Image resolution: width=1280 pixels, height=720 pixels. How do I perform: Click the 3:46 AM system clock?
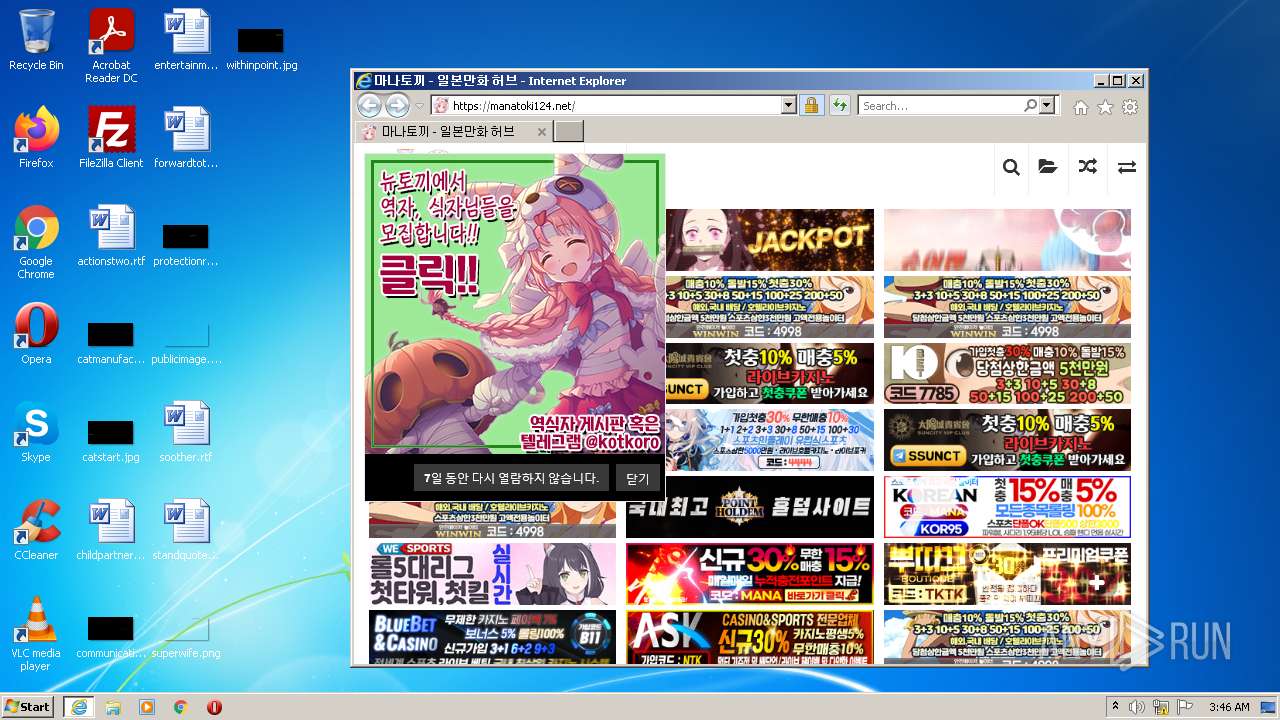(1228, 707)
